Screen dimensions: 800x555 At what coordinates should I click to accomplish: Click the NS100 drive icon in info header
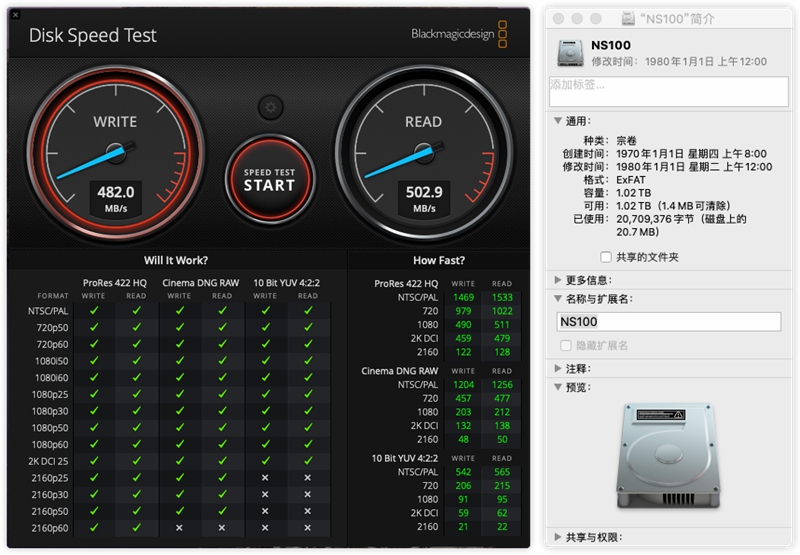(x=570, y=53)
